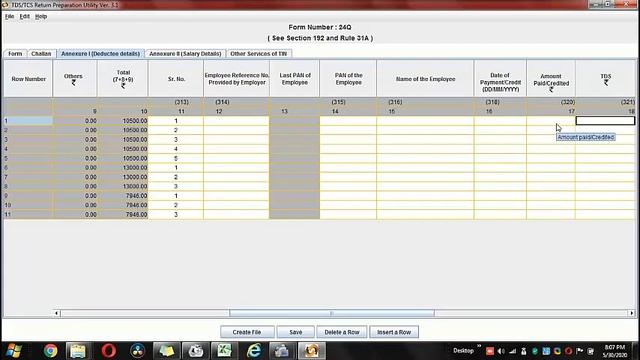Switch to the Form tab
The image size is (640, 360).
tap(15, 53)
